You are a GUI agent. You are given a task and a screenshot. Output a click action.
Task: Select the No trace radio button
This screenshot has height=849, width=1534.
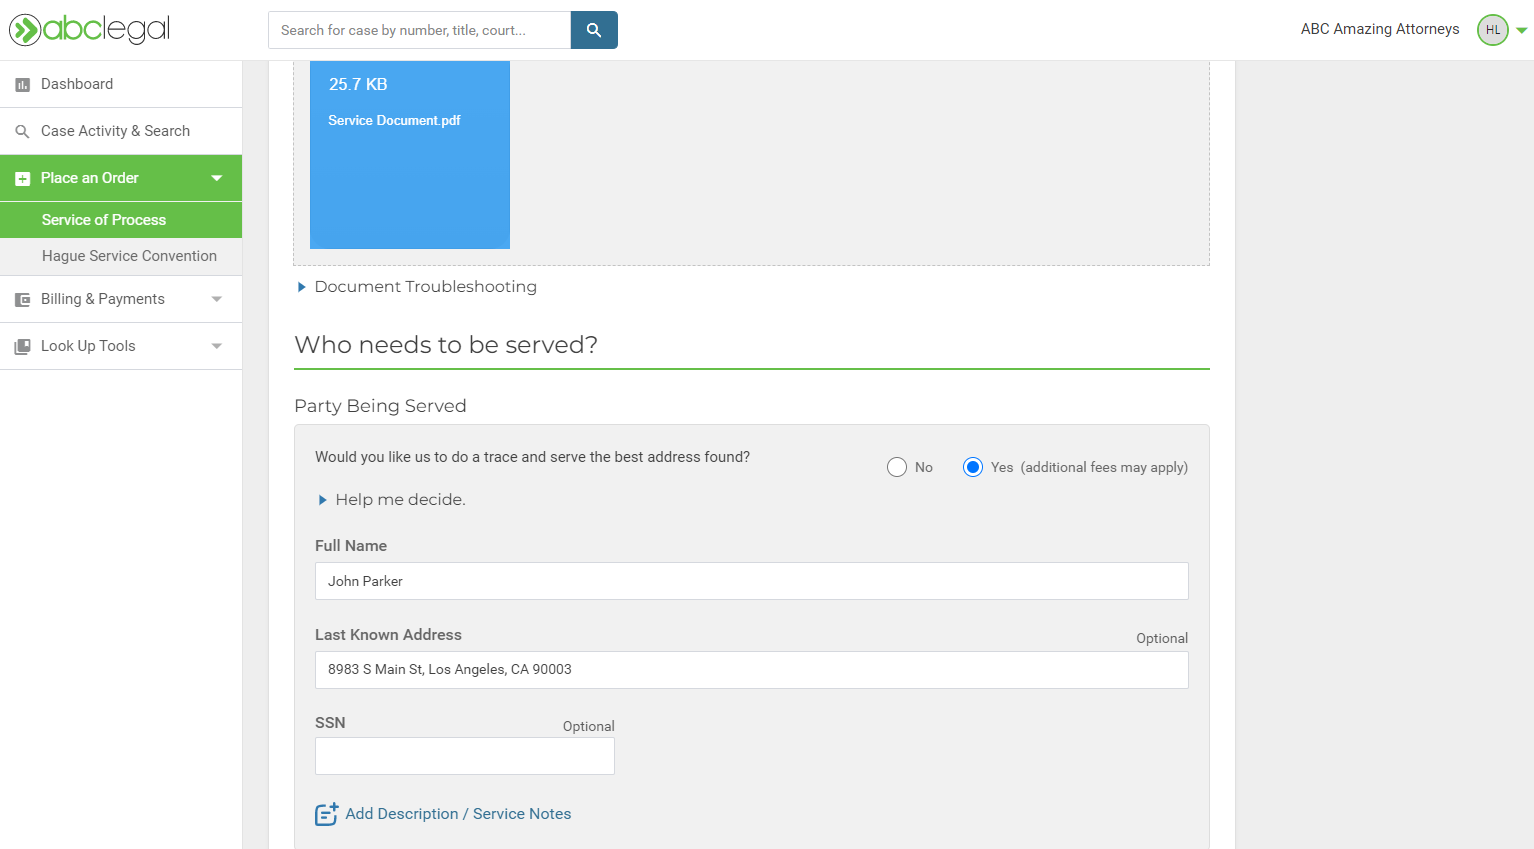(x=897, y=467)
